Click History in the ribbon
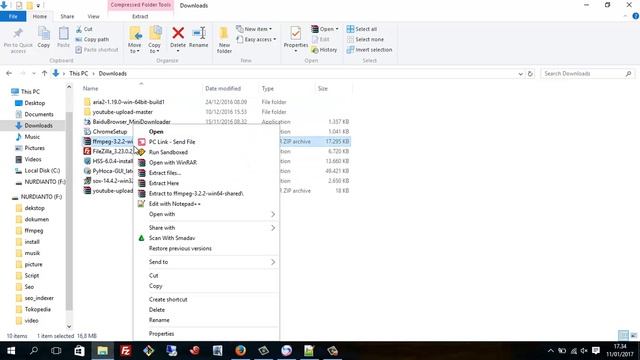 pos(324,50)
